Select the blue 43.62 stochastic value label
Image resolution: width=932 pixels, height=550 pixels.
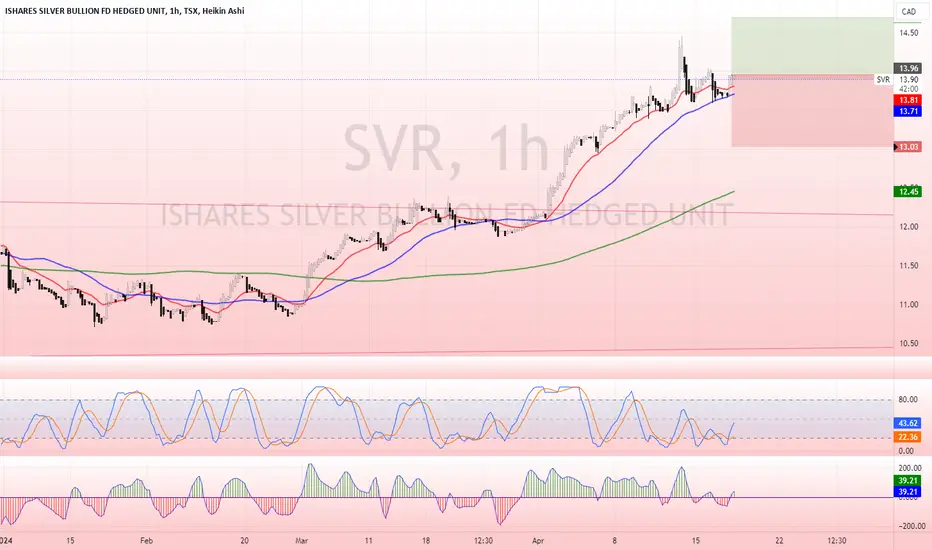(x=908, y=423)
